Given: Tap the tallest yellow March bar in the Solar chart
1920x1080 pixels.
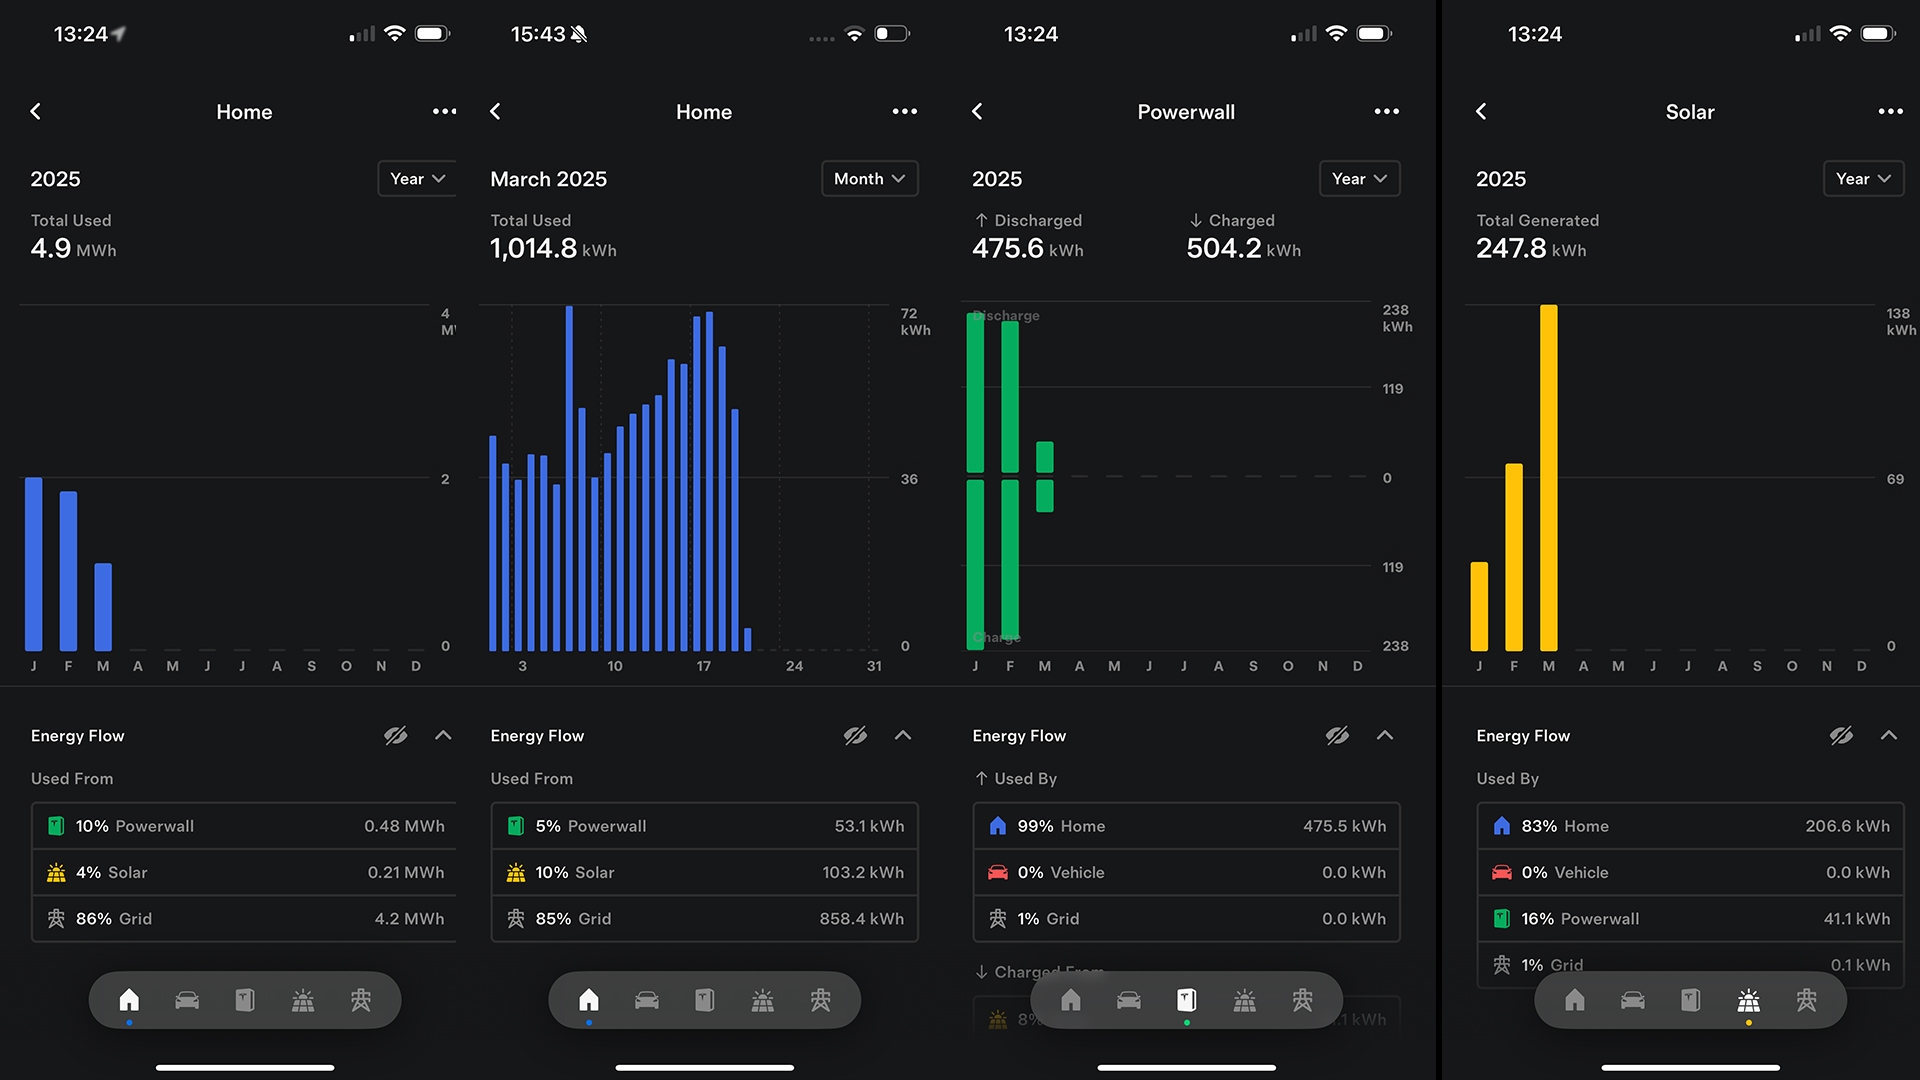Looking at the screenshot, I should [x=1548, y=478].
